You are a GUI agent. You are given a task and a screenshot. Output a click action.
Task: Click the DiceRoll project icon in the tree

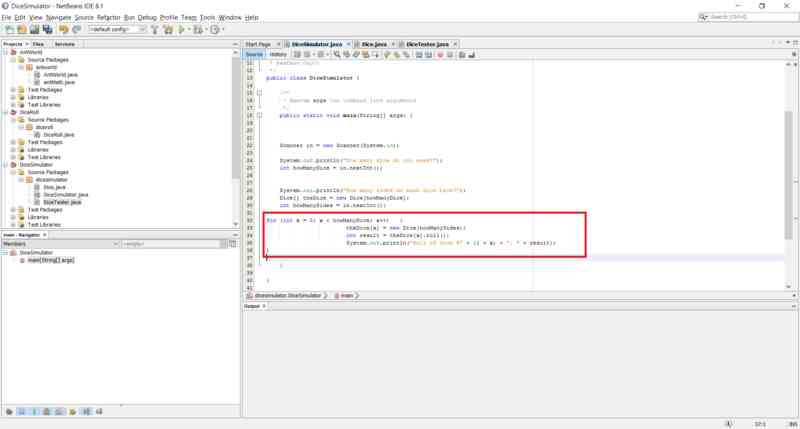point(14,112)
